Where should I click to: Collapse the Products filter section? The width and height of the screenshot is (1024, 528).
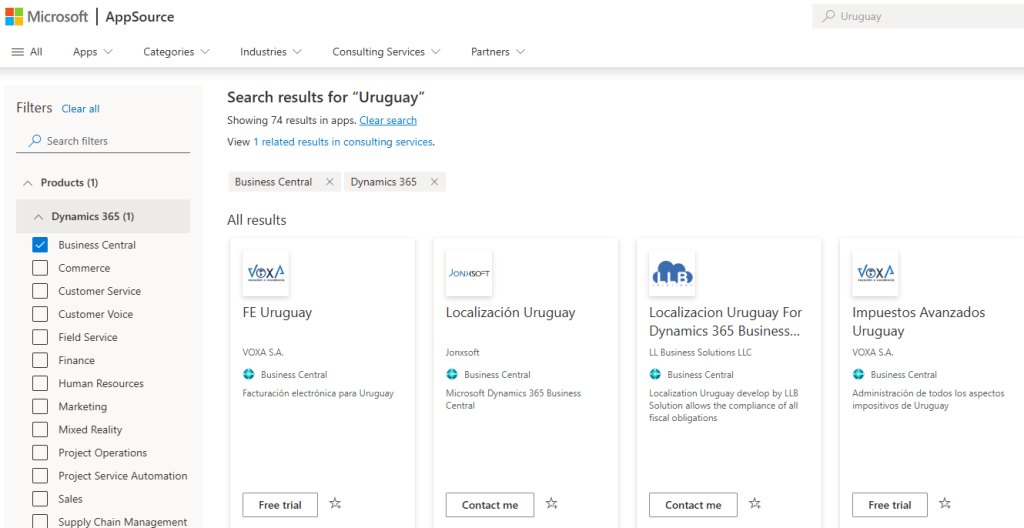click(x=28, y=183)
